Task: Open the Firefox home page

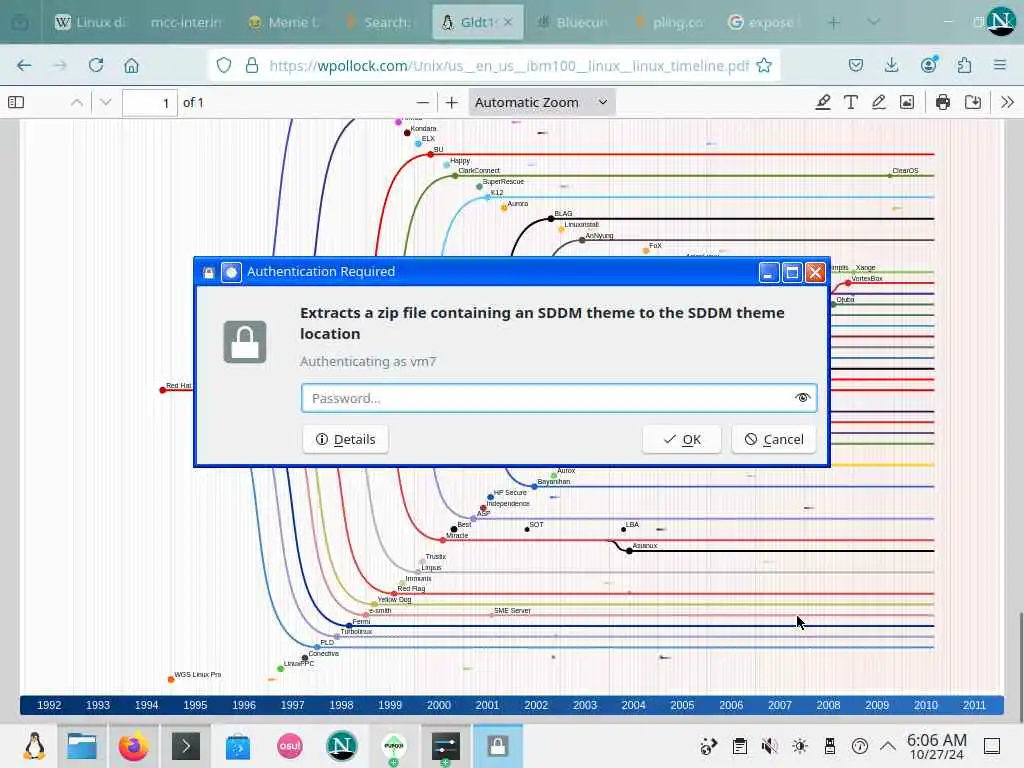Action: (131, 65)
